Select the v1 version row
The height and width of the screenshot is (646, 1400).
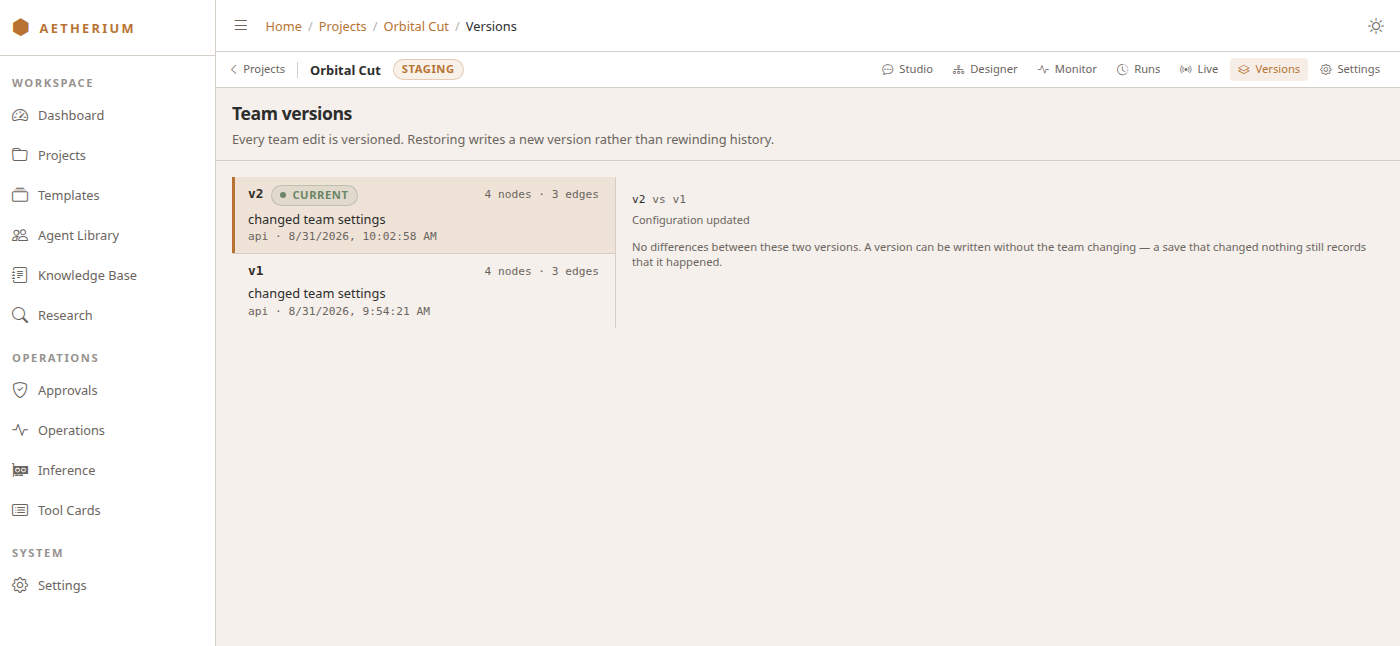click(x=424, y=291)
